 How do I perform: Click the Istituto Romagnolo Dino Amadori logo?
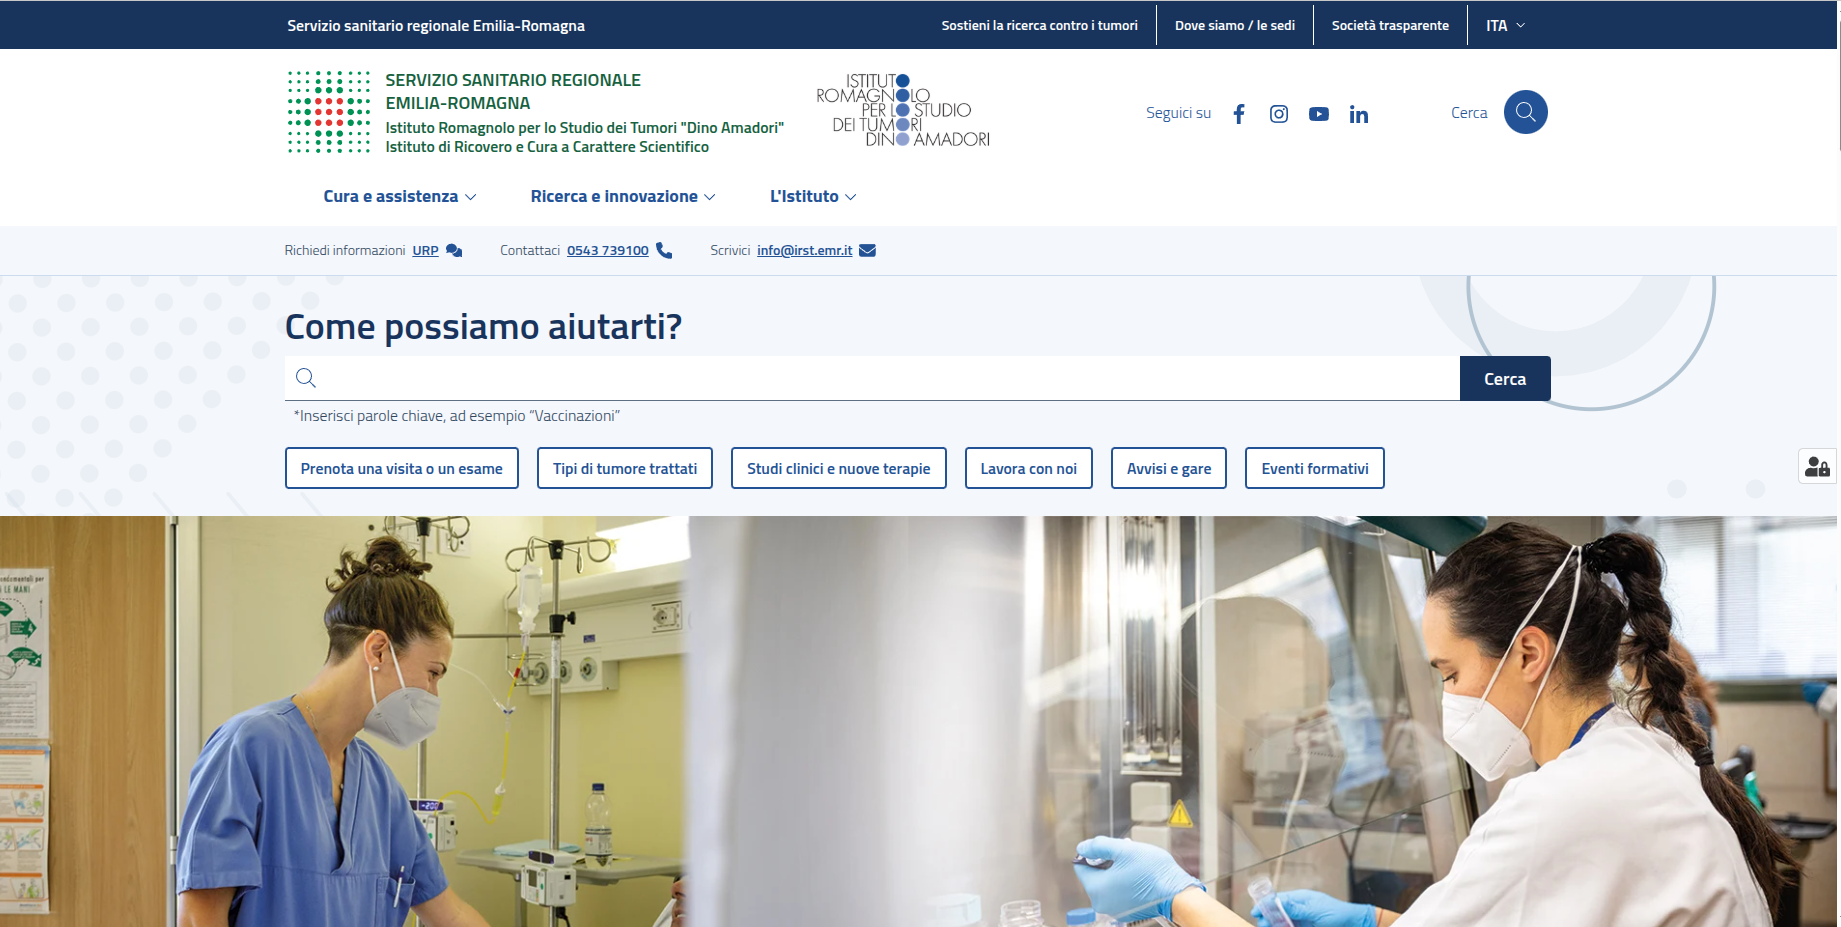pos(902,111)
